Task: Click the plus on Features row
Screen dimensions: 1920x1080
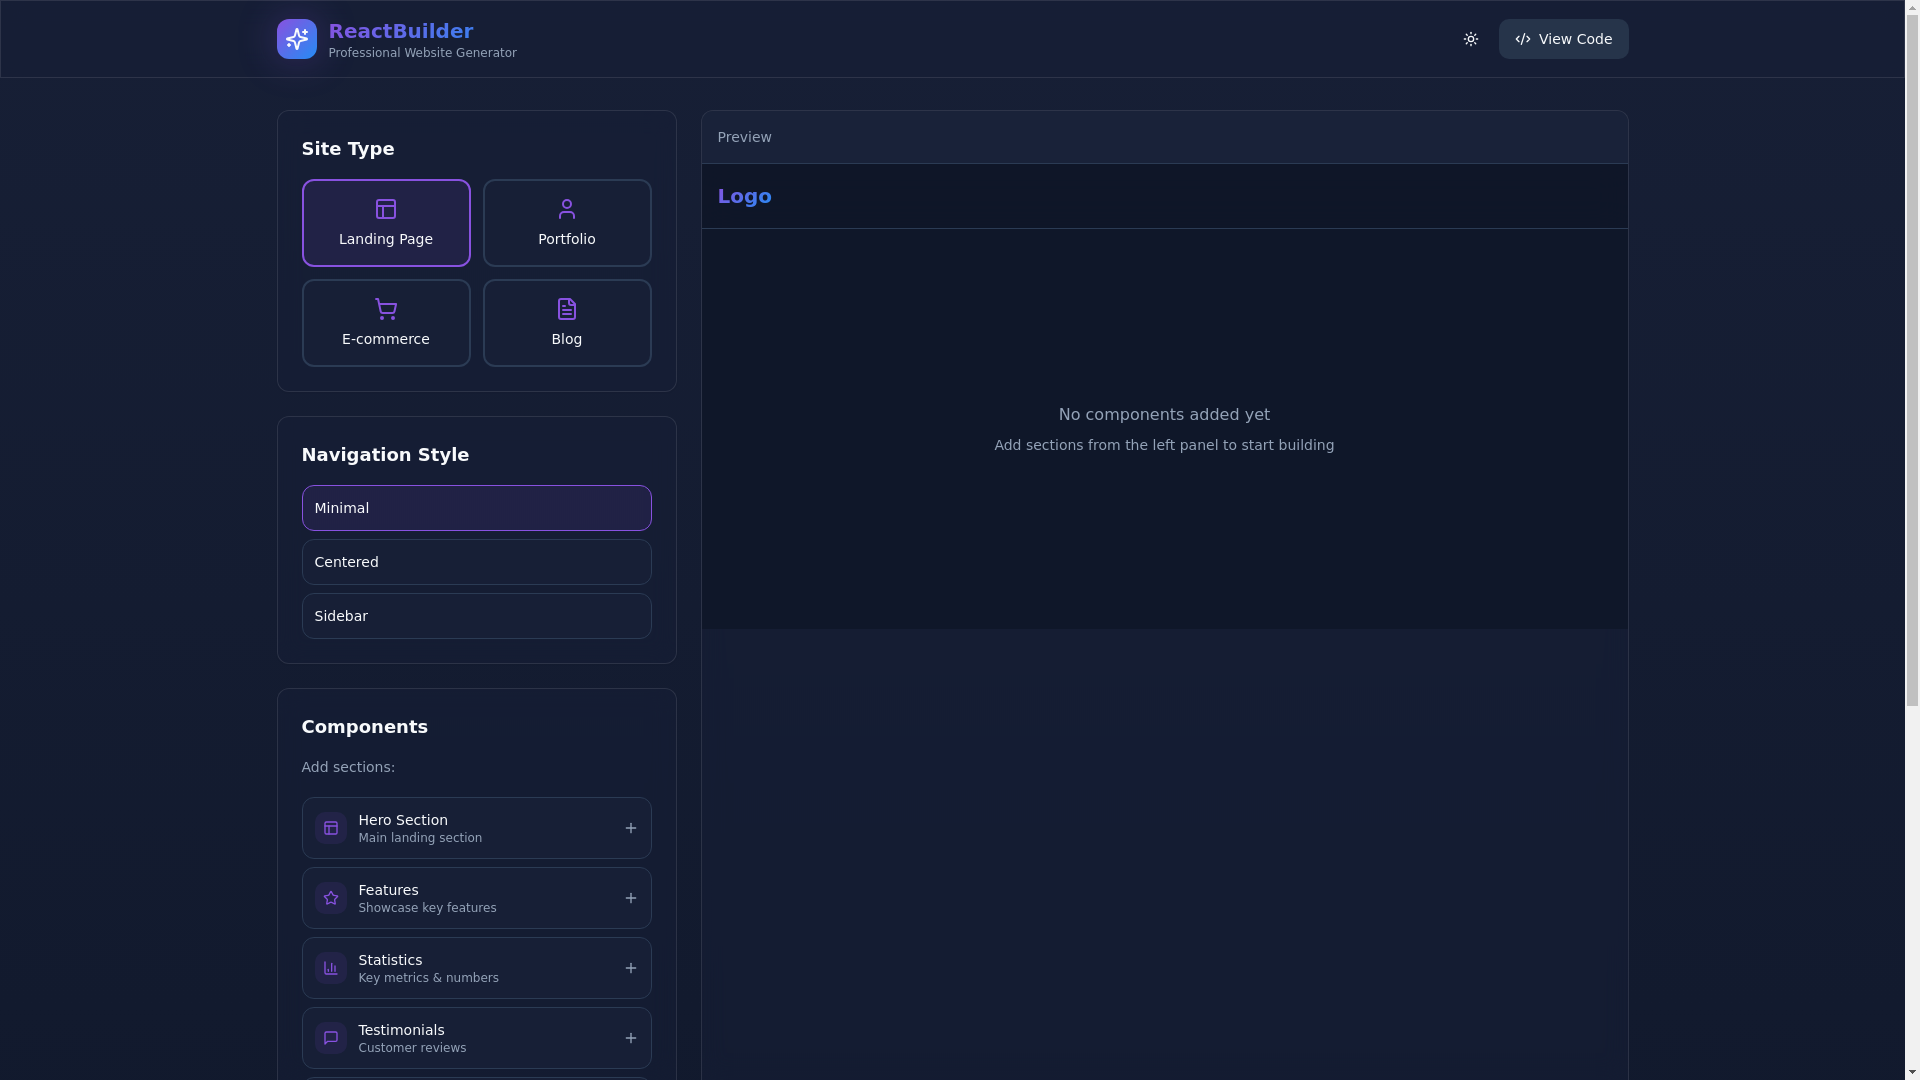Action: [x=630, y=898]
